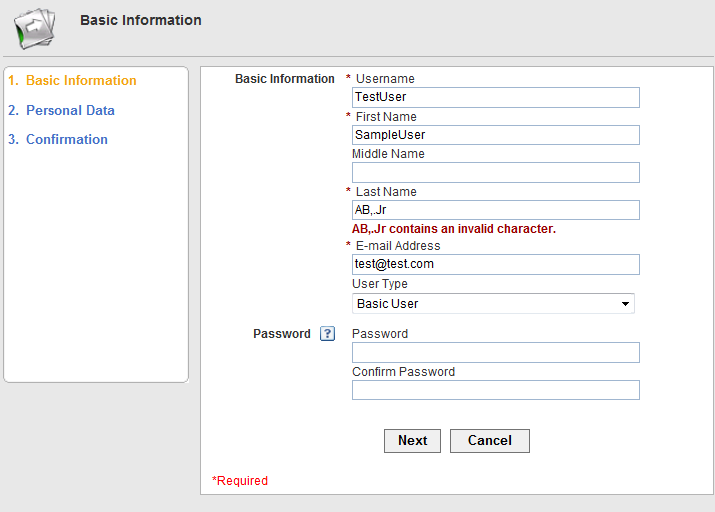Viewport: 715px width, 512px height.
Task: Expand the User Type dropdown arrow
Action: [x=625, y=304]
